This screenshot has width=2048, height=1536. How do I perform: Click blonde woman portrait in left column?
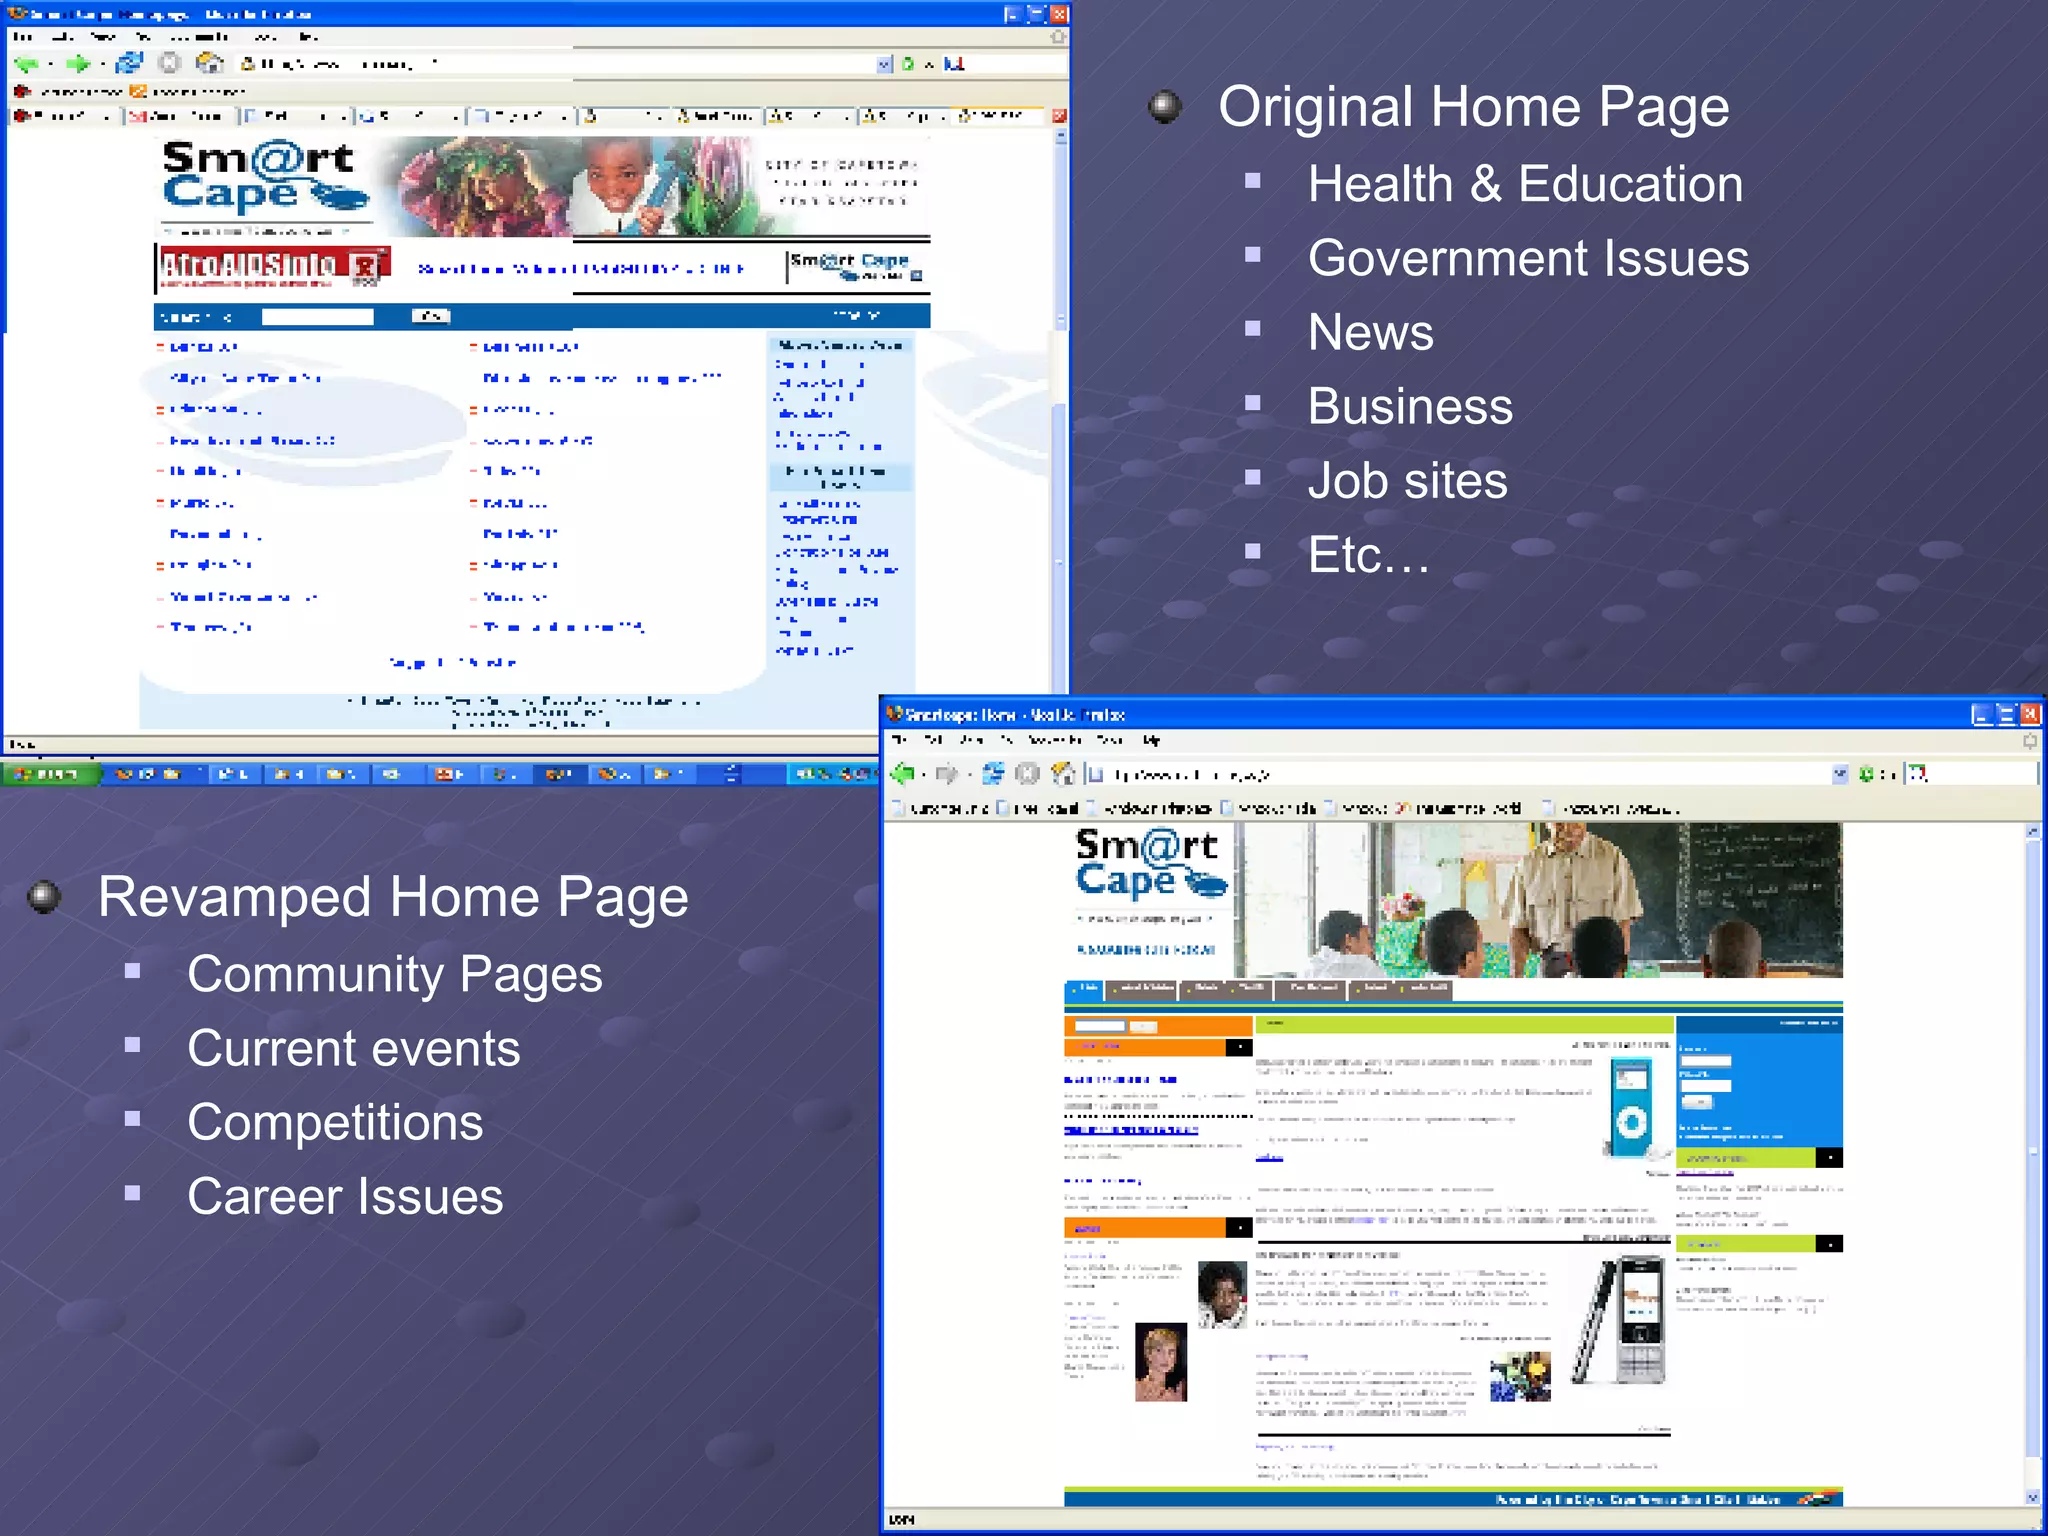tap(1161, 1362)
